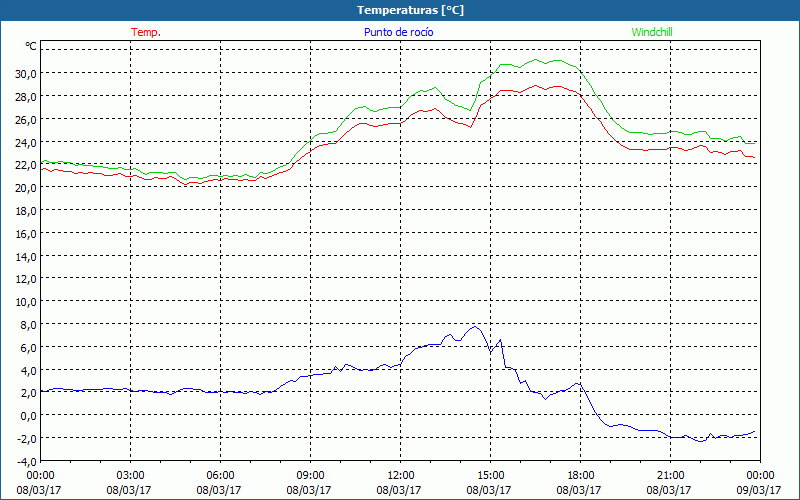Click the -2,0 y-axis value
The height and width of the screenshot is (500, 800).
pyautogui.click(x=27, y=438)
